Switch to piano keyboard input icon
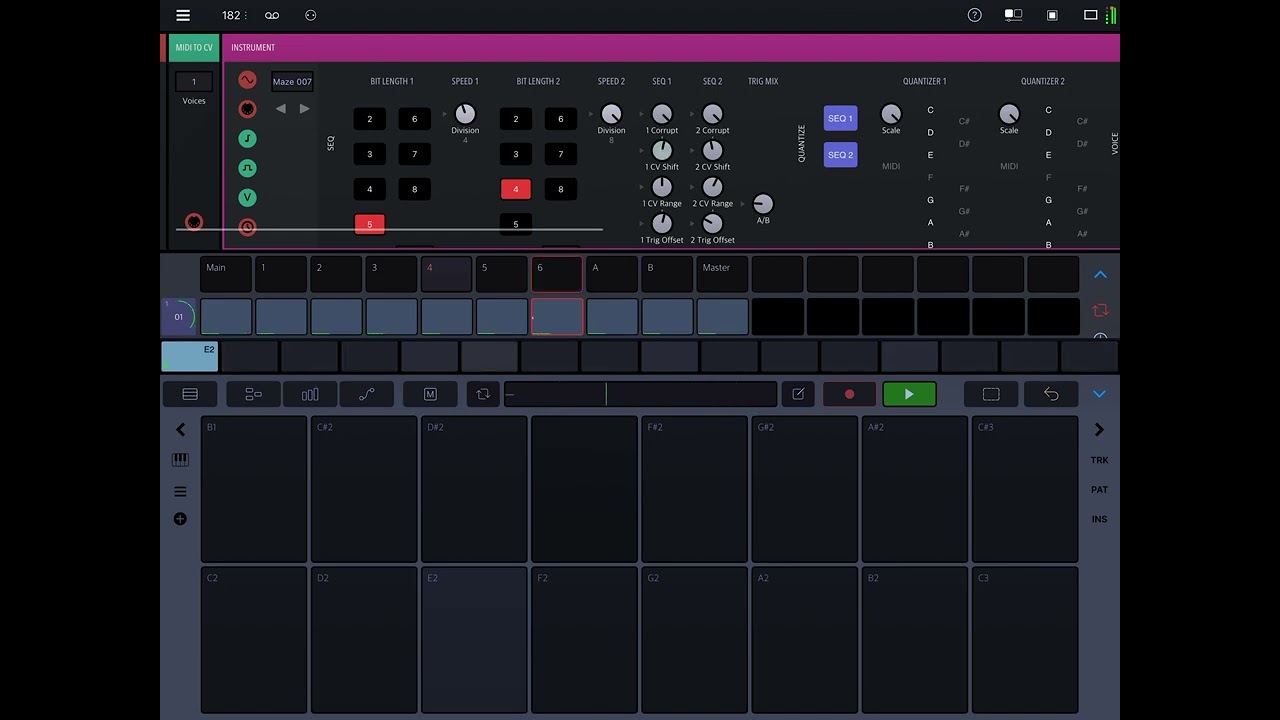 (180, 460)
